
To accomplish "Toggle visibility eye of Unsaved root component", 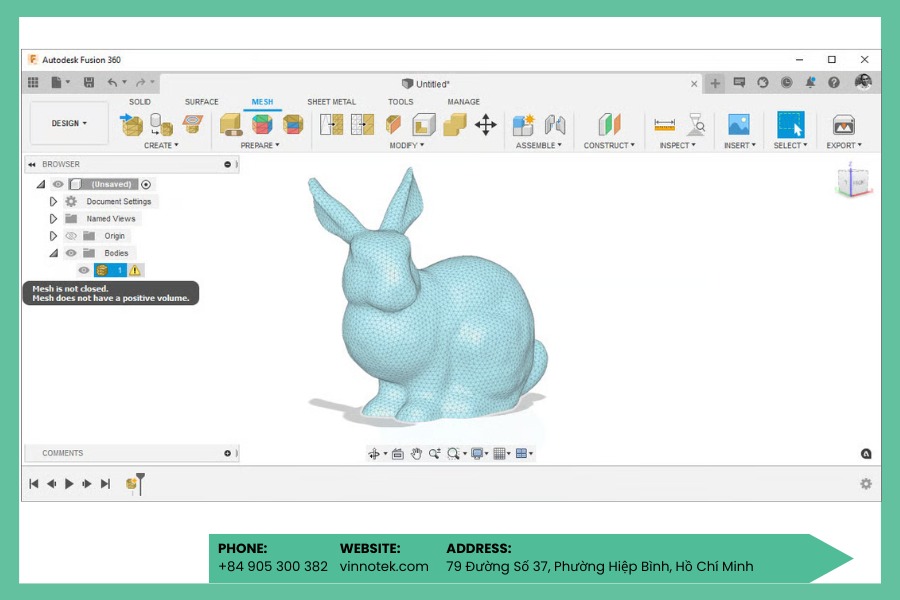I will 58,184.
